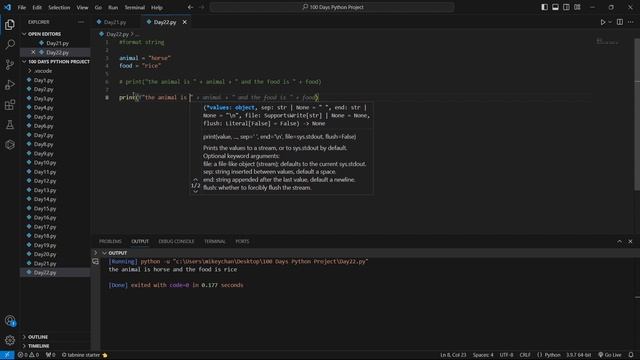Viewport: 640px width, 360px height.
Task: Open the Tabnine hexagon view
Action: pos(10,144)
